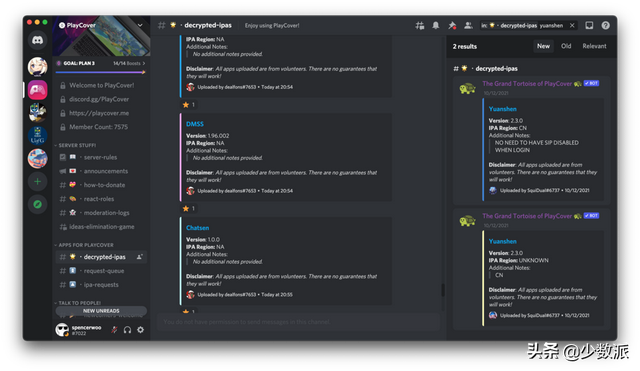This screenshot has width=640, height=371.
Task: Toggle the member list icon
Action: (x=468, y=26)
